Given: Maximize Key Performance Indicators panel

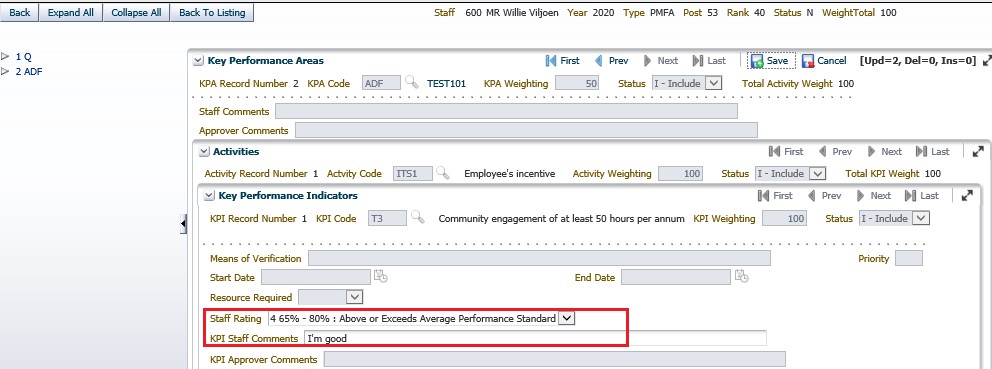Looking at the screenshot, I should (x=967, y=196).
